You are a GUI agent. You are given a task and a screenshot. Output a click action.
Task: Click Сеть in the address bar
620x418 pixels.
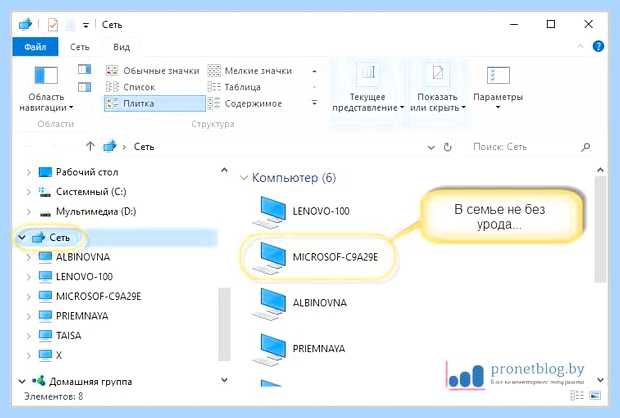[x=144, y=147]
